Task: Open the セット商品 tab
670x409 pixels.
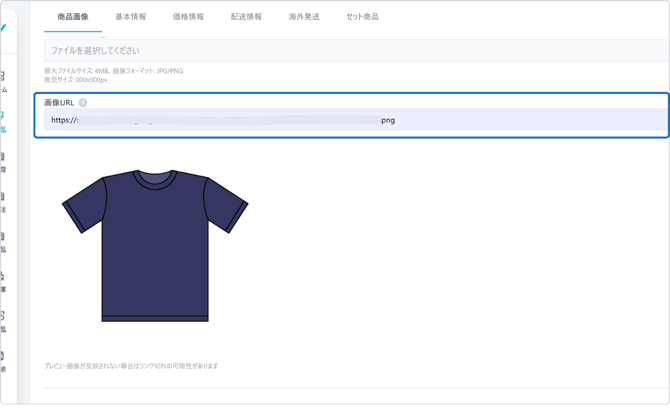Action: 362,17
